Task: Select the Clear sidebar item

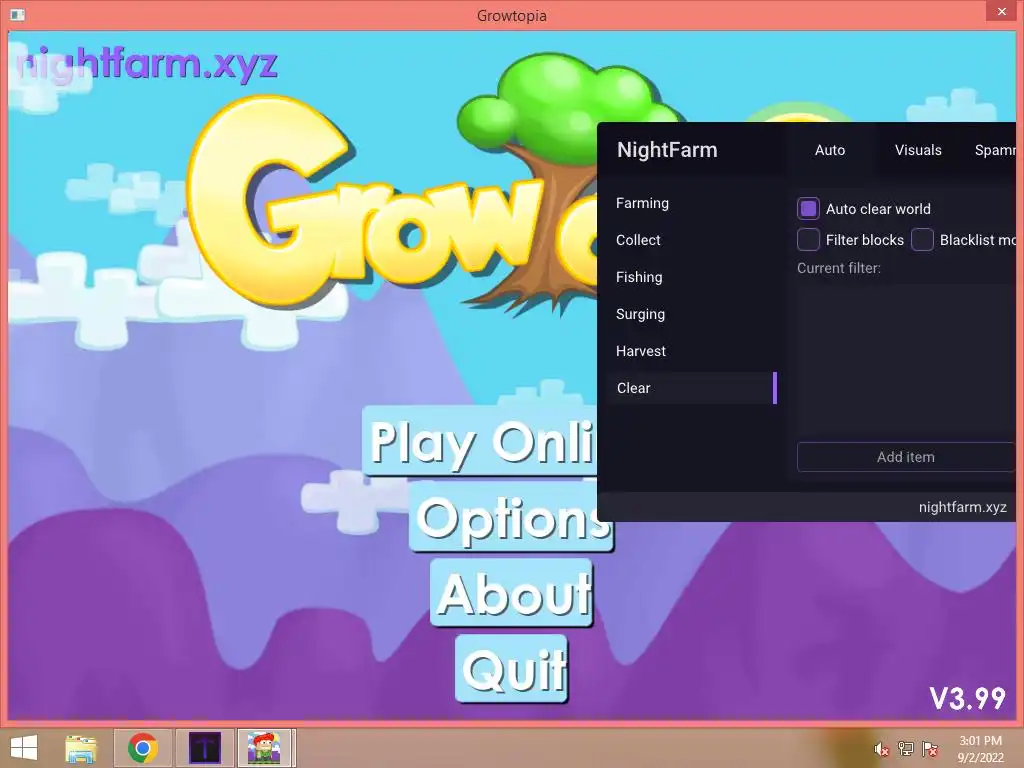Action: (x=694, y=388)
